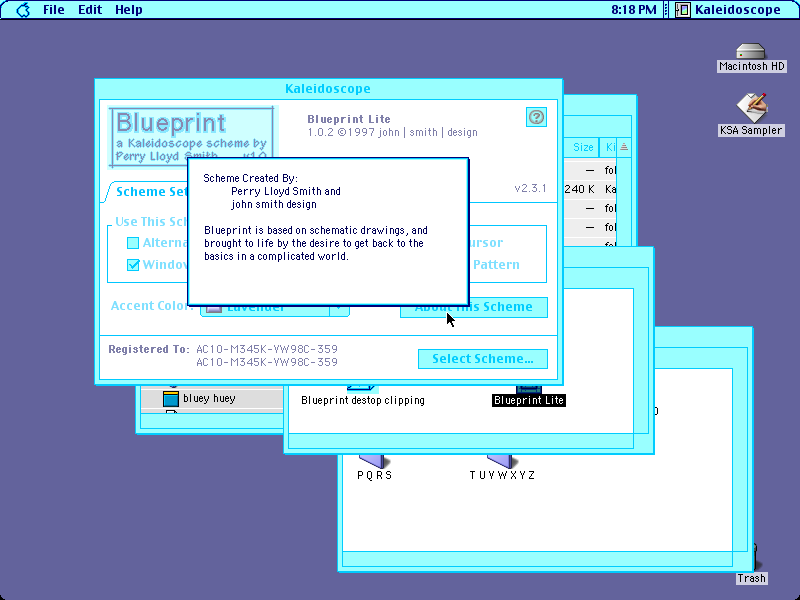The width and height of the screenshot is (800, 600).
Task: Open the Accent Color Lavender dropdown
Action: click(275, 310)
